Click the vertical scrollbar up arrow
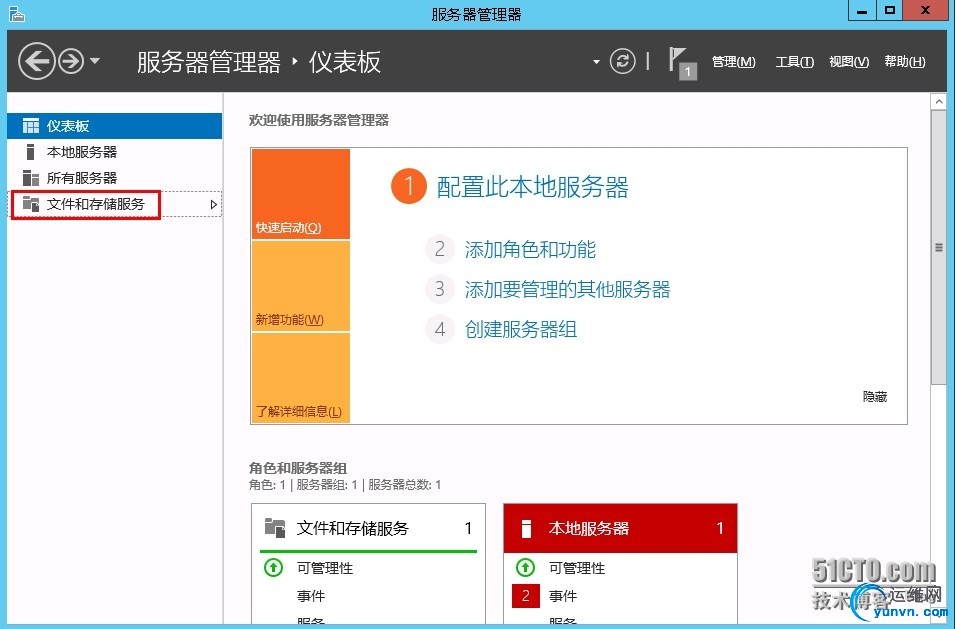This screenshot has height=629, width=955. 939,102
